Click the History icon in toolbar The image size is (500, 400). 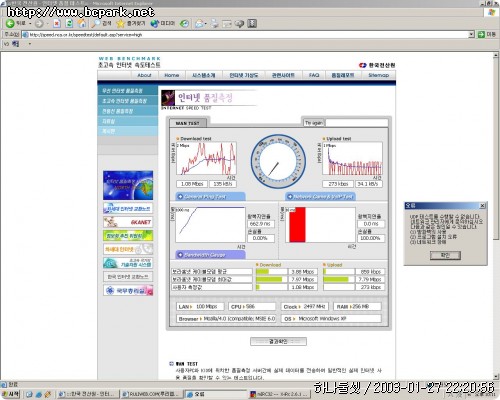(x=184, y=23)
